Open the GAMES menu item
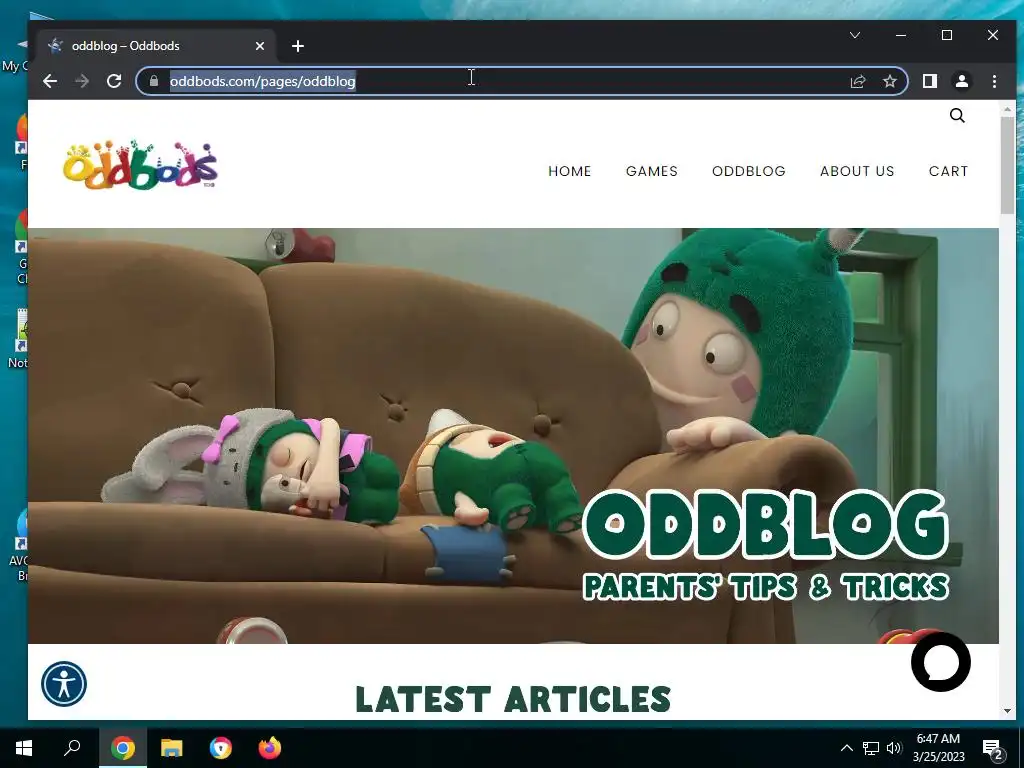The image size is (1024, 768). click(x=652, y=171)
